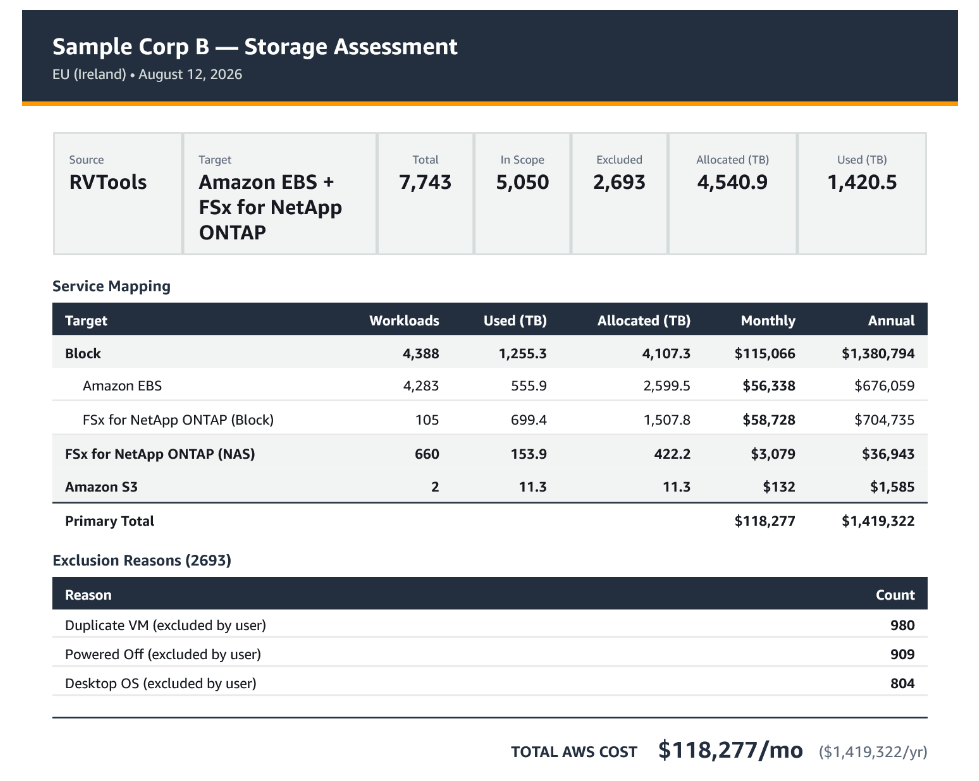Select the 'EU (Ireland) • August 12, 2026' subtitle
This screenshot has width=979, height=781.
click(x=147, y=74)
